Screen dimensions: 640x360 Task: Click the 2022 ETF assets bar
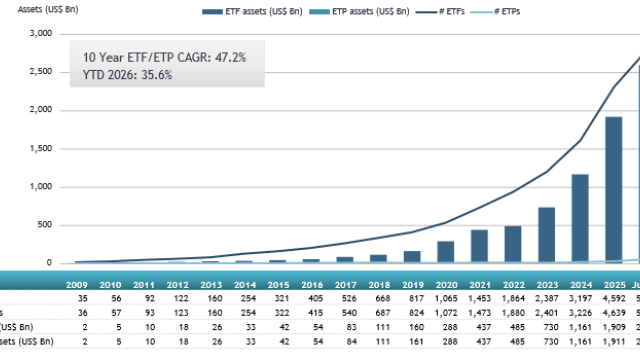(x=513, y=244)
